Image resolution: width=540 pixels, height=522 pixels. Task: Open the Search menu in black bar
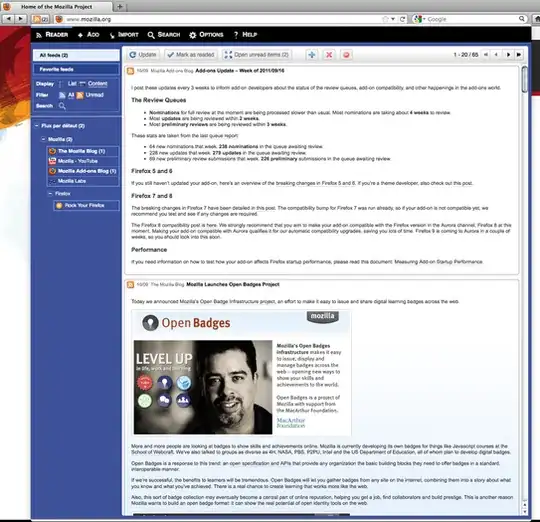point(164,34)
